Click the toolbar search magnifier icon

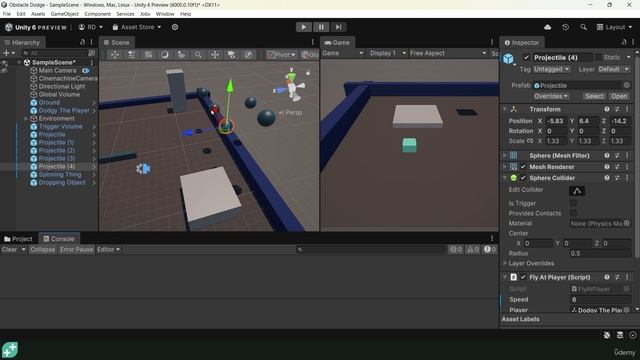pyautogui.click(x=583, y=27)
